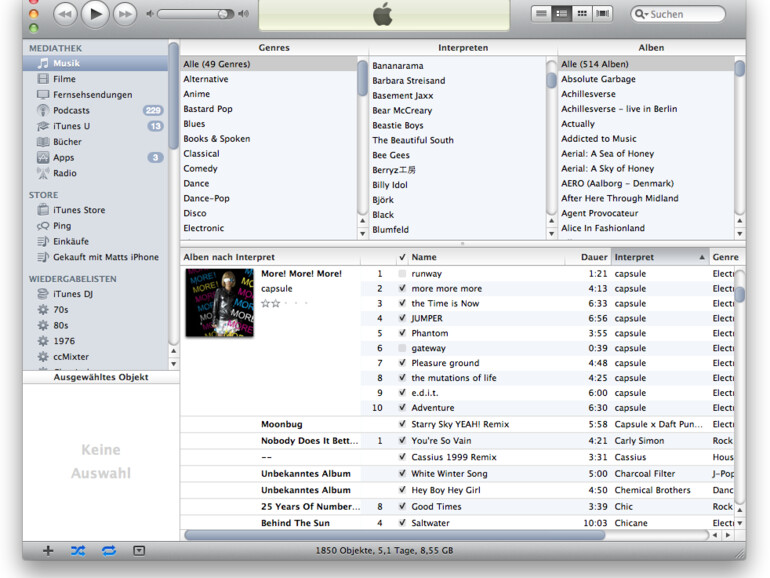The image size is (770, 578).
Task: Open the iTunes Store
Action: (x=96, y=210)
